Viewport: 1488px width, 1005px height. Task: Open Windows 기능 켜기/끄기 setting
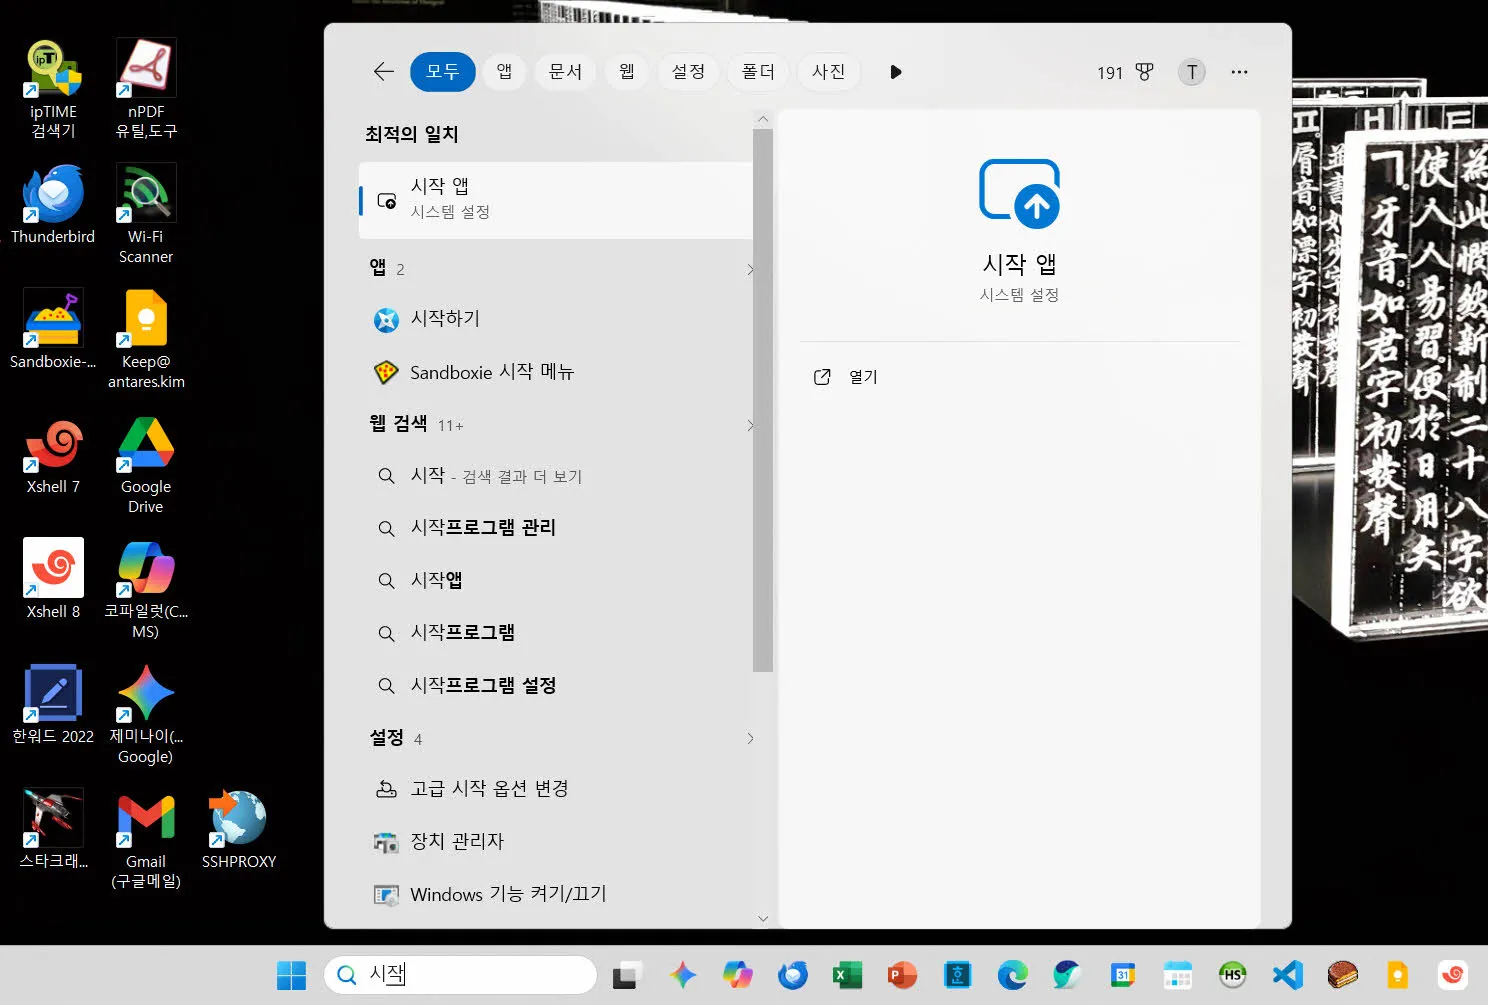click(x=555, y=894)
